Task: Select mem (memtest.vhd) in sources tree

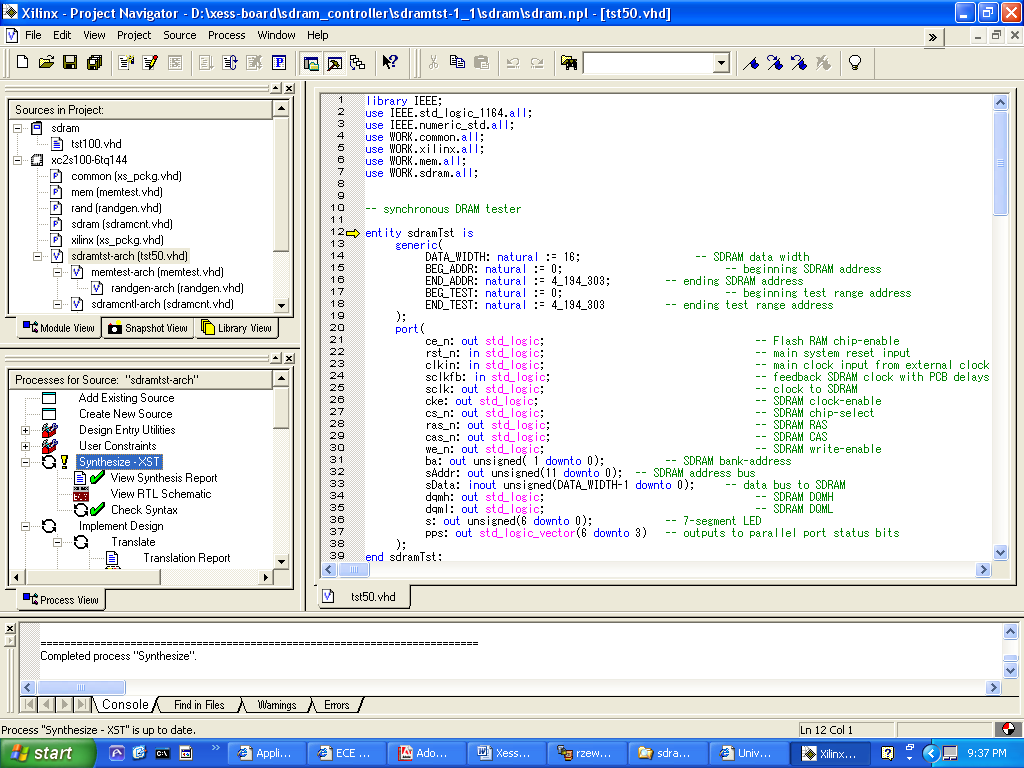Action: pos(116,192)
